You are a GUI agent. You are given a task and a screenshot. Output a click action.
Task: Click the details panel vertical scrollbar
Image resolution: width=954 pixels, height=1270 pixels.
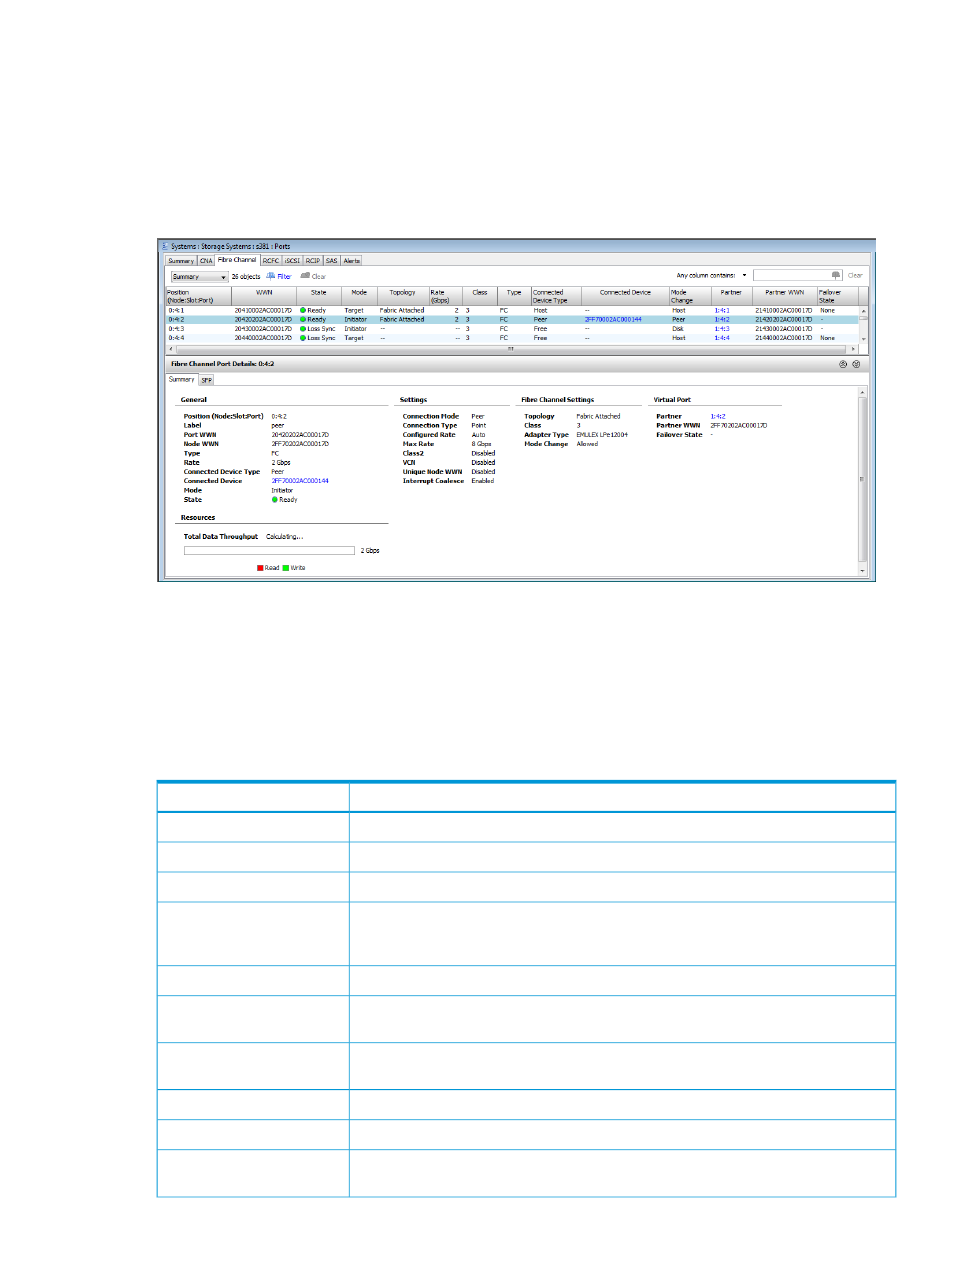863,480
